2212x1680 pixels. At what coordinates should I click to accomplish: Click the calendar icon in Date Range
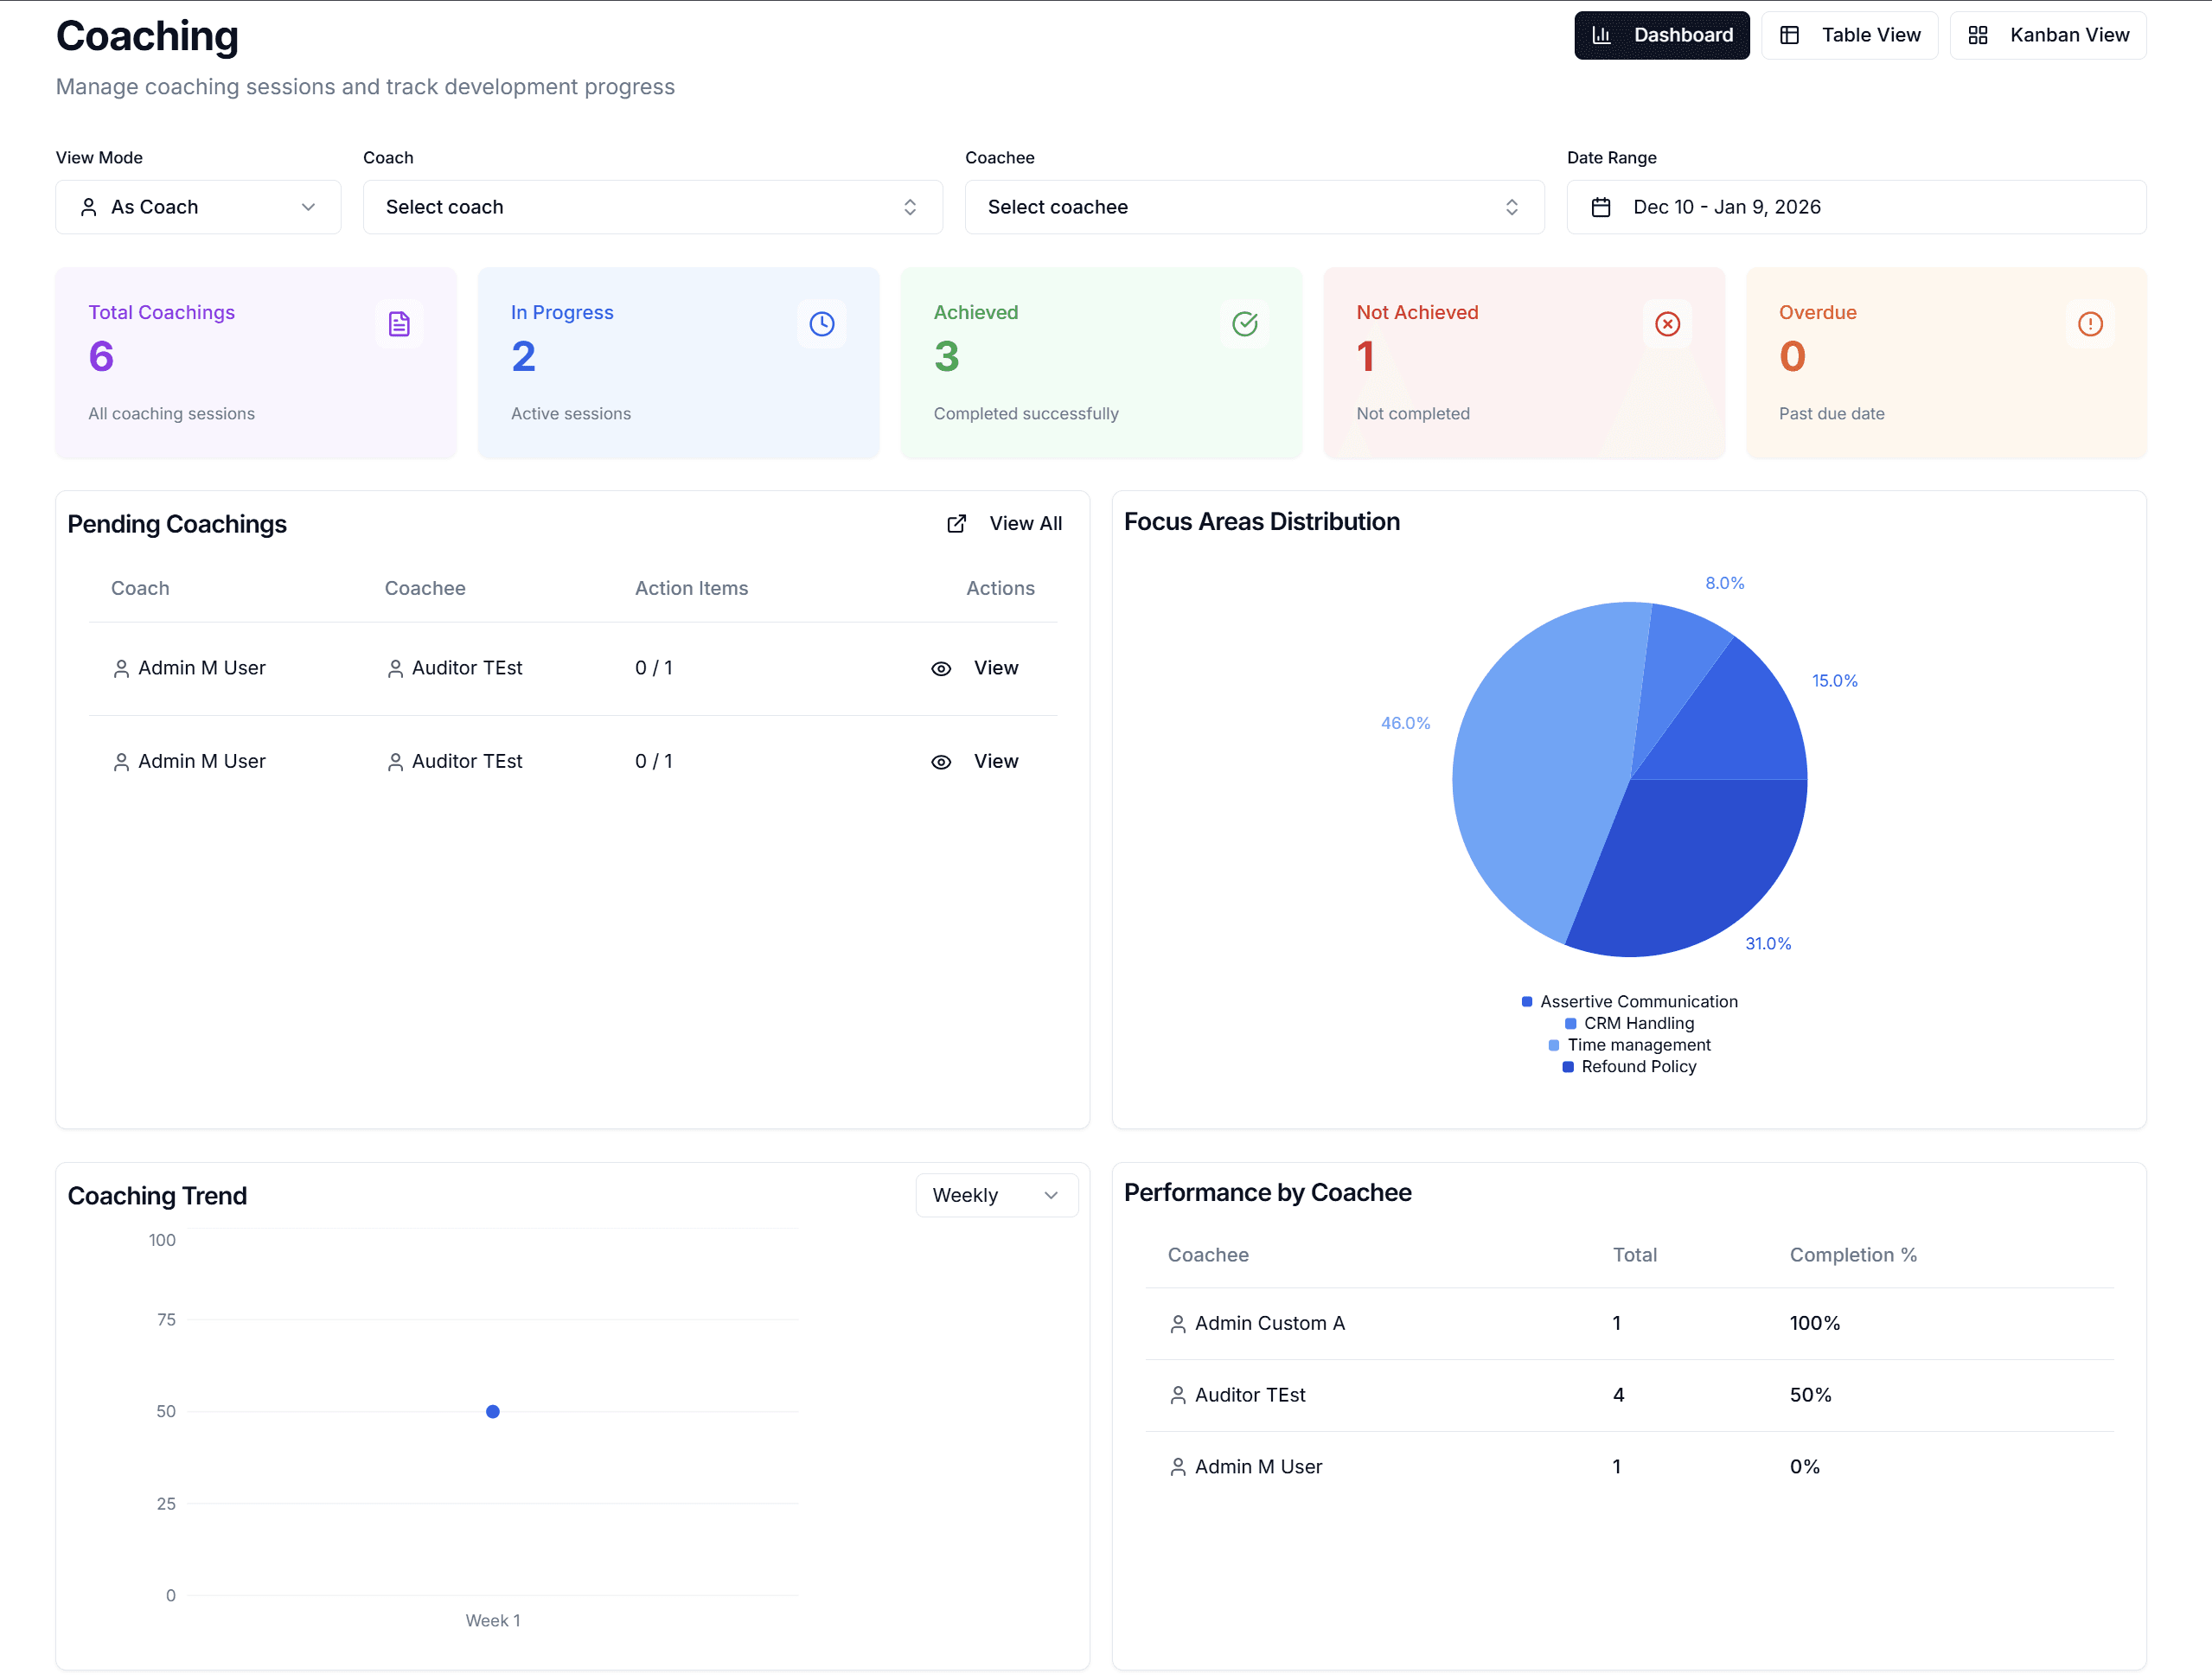tap(1601, 207)
